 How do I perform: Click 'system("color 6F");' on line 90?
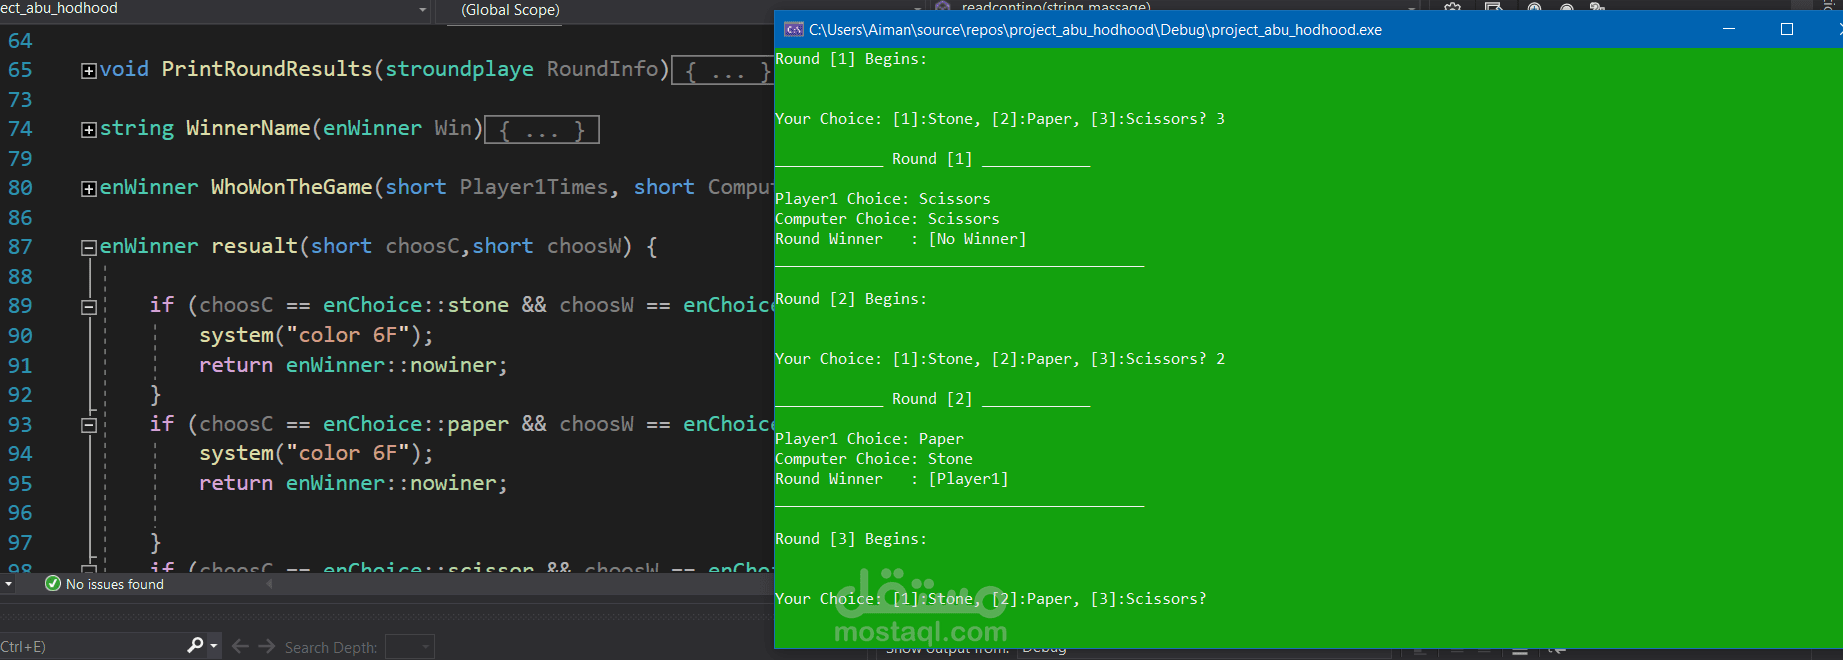click(316, 335)
